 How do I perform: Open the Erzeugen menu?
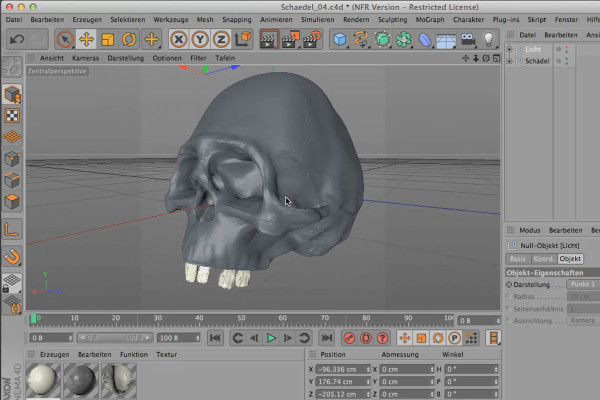coord(87,20)
